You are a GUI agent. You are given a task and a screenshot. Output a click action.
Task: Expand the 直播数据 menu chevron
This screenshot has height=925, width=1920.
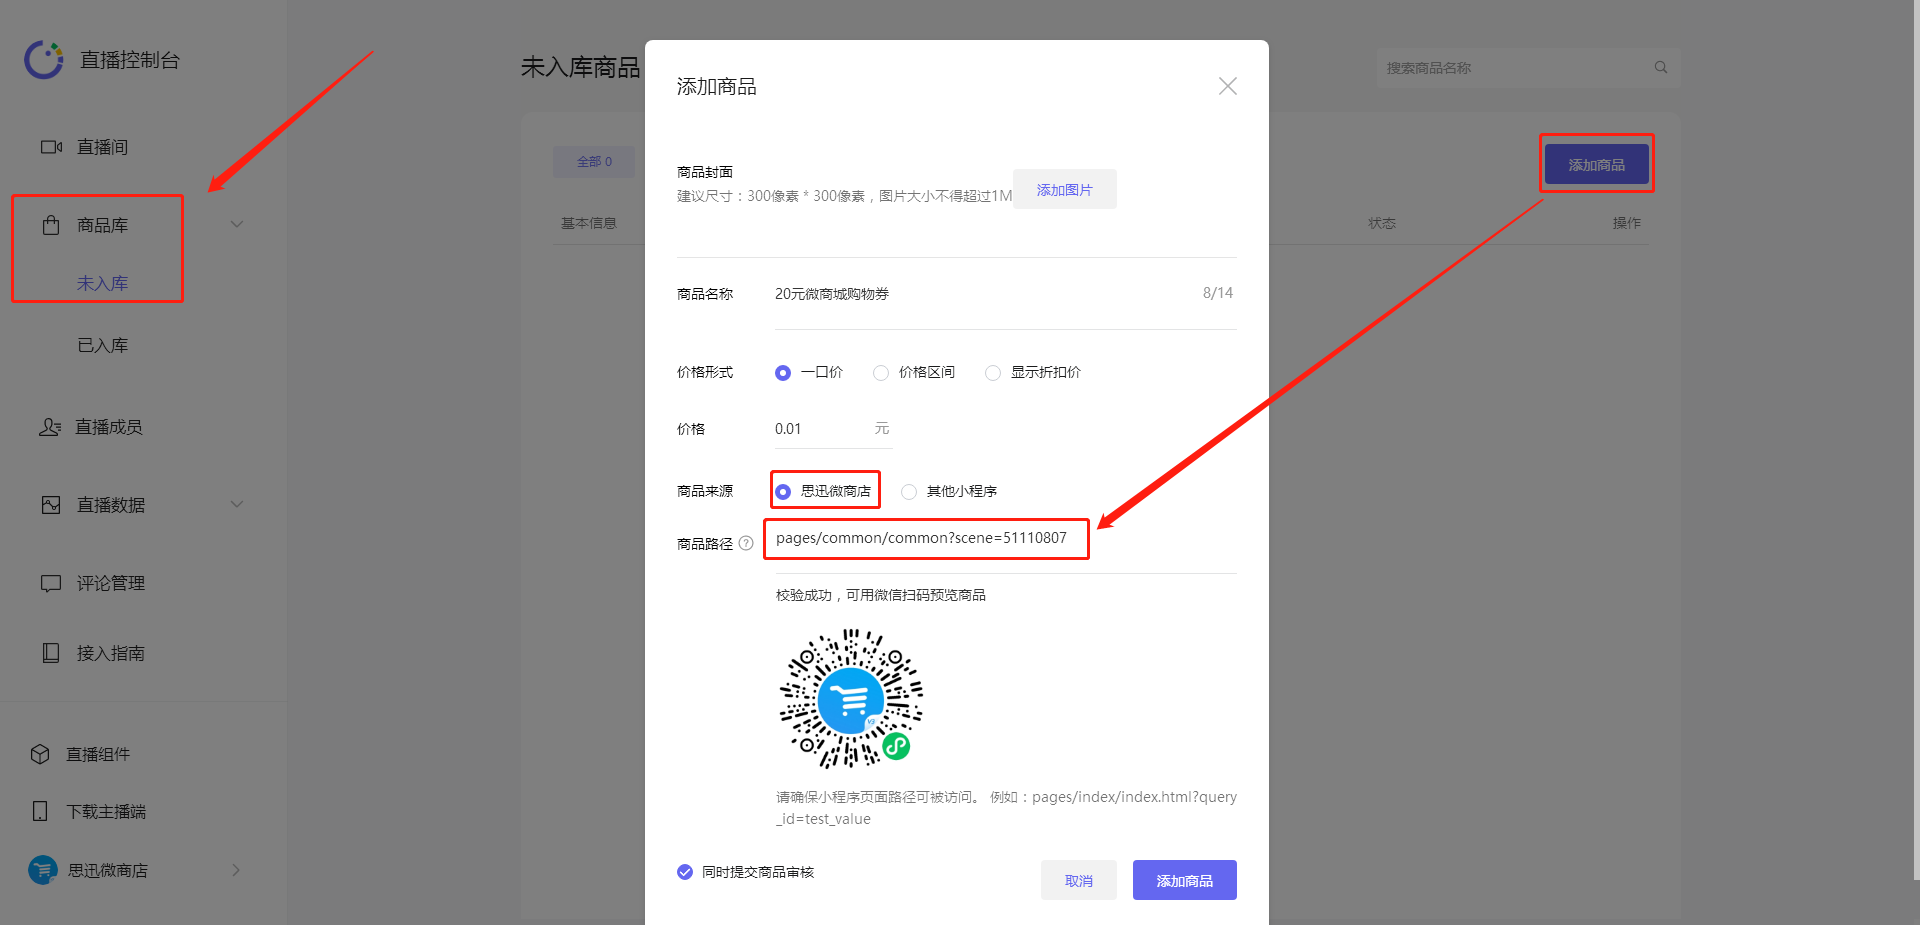click(237, 504)
